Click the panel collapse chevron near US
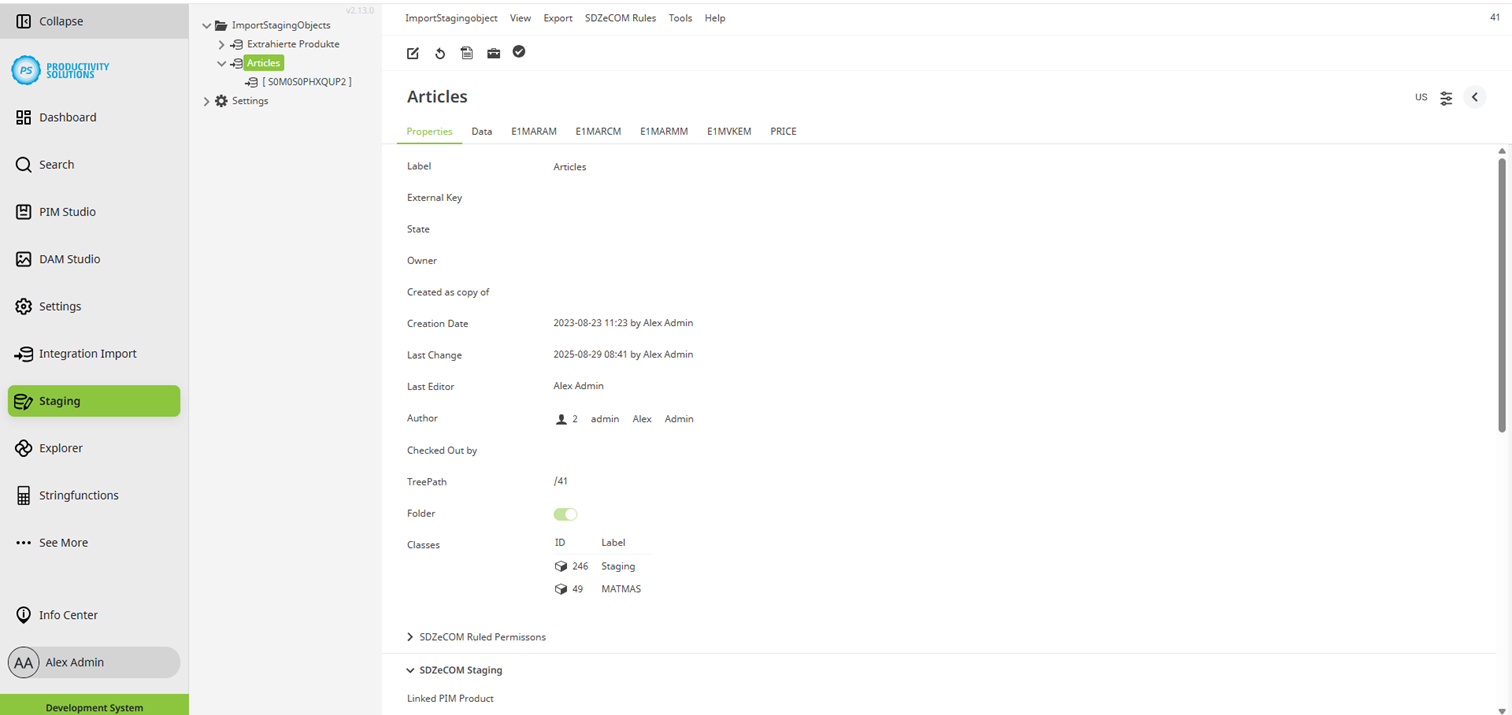This screenshot has height=715, width=1512. (x=1475, y=97)
